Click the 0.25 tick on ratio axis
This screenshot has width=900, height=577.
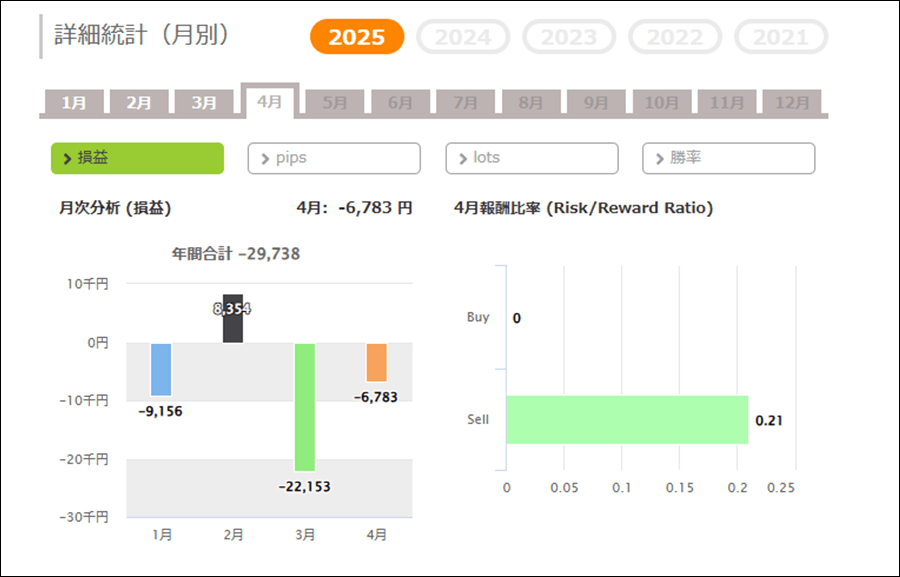781,488
